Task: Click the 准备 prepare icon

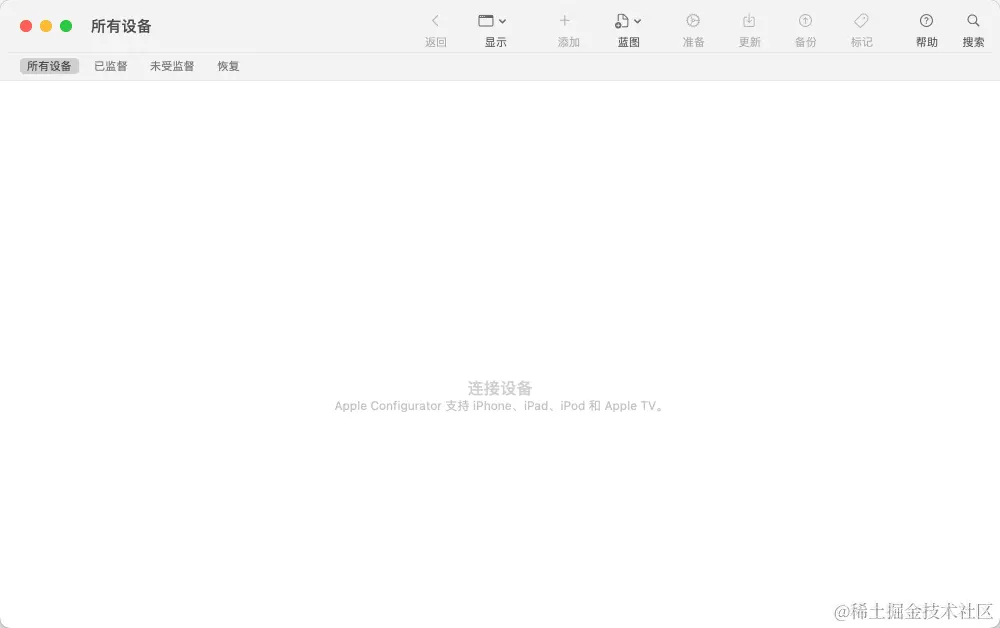Action: pyautogui.click(x=693, y=21)
